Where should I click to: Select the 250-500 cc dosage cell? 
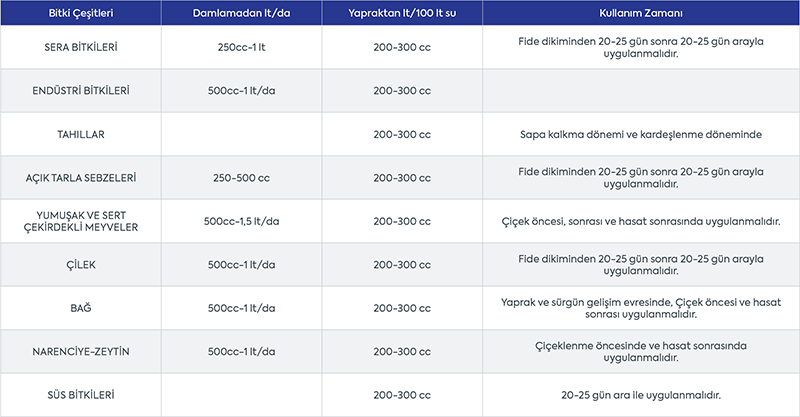(240, 178)
